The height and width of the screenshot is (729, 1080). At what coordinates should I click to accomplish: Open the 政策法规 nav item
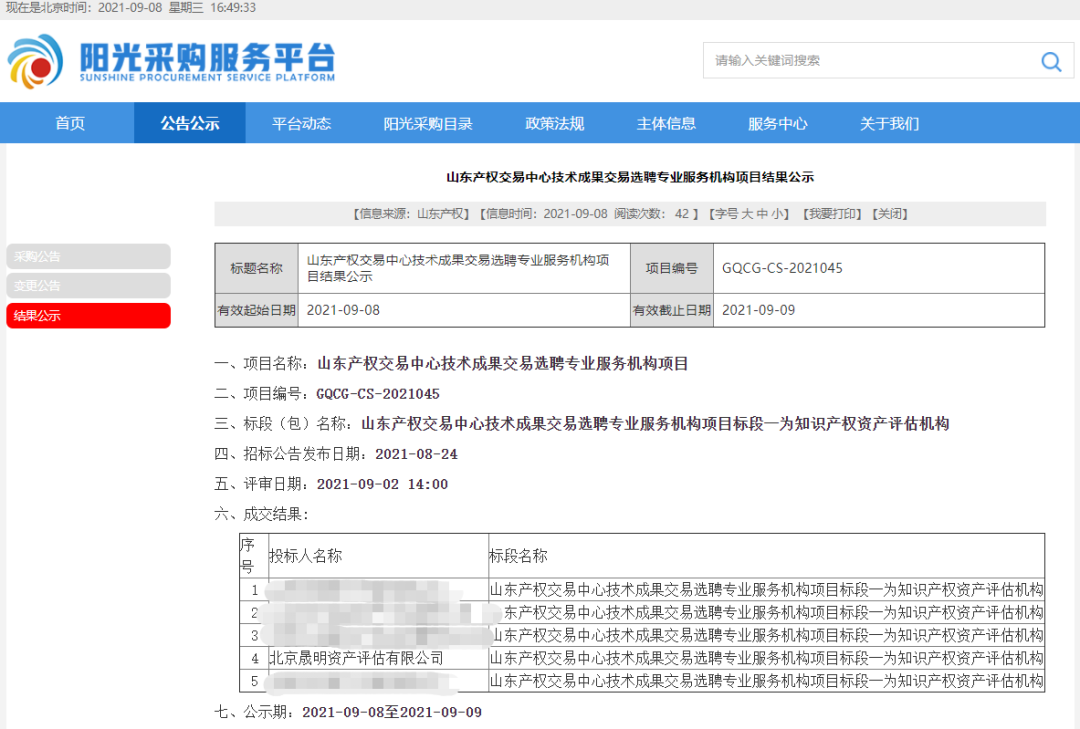pos(554,123)
